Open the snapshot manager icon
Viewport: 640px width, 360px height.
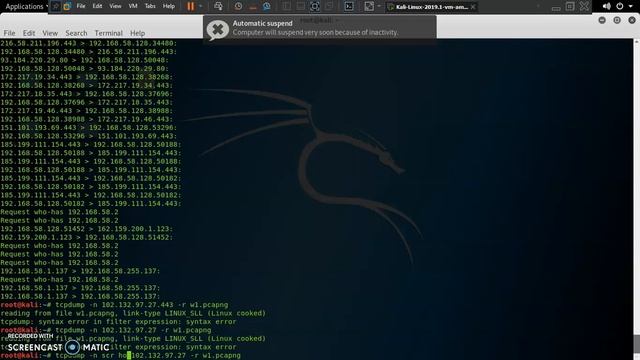267,6
